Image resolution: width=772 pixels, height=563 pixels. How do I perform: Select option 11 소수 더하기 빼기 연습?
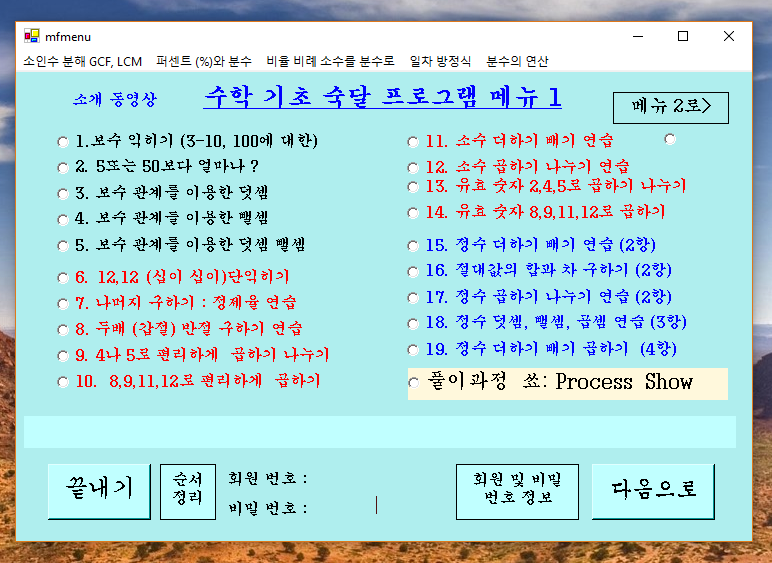click(x=414, y=142)
